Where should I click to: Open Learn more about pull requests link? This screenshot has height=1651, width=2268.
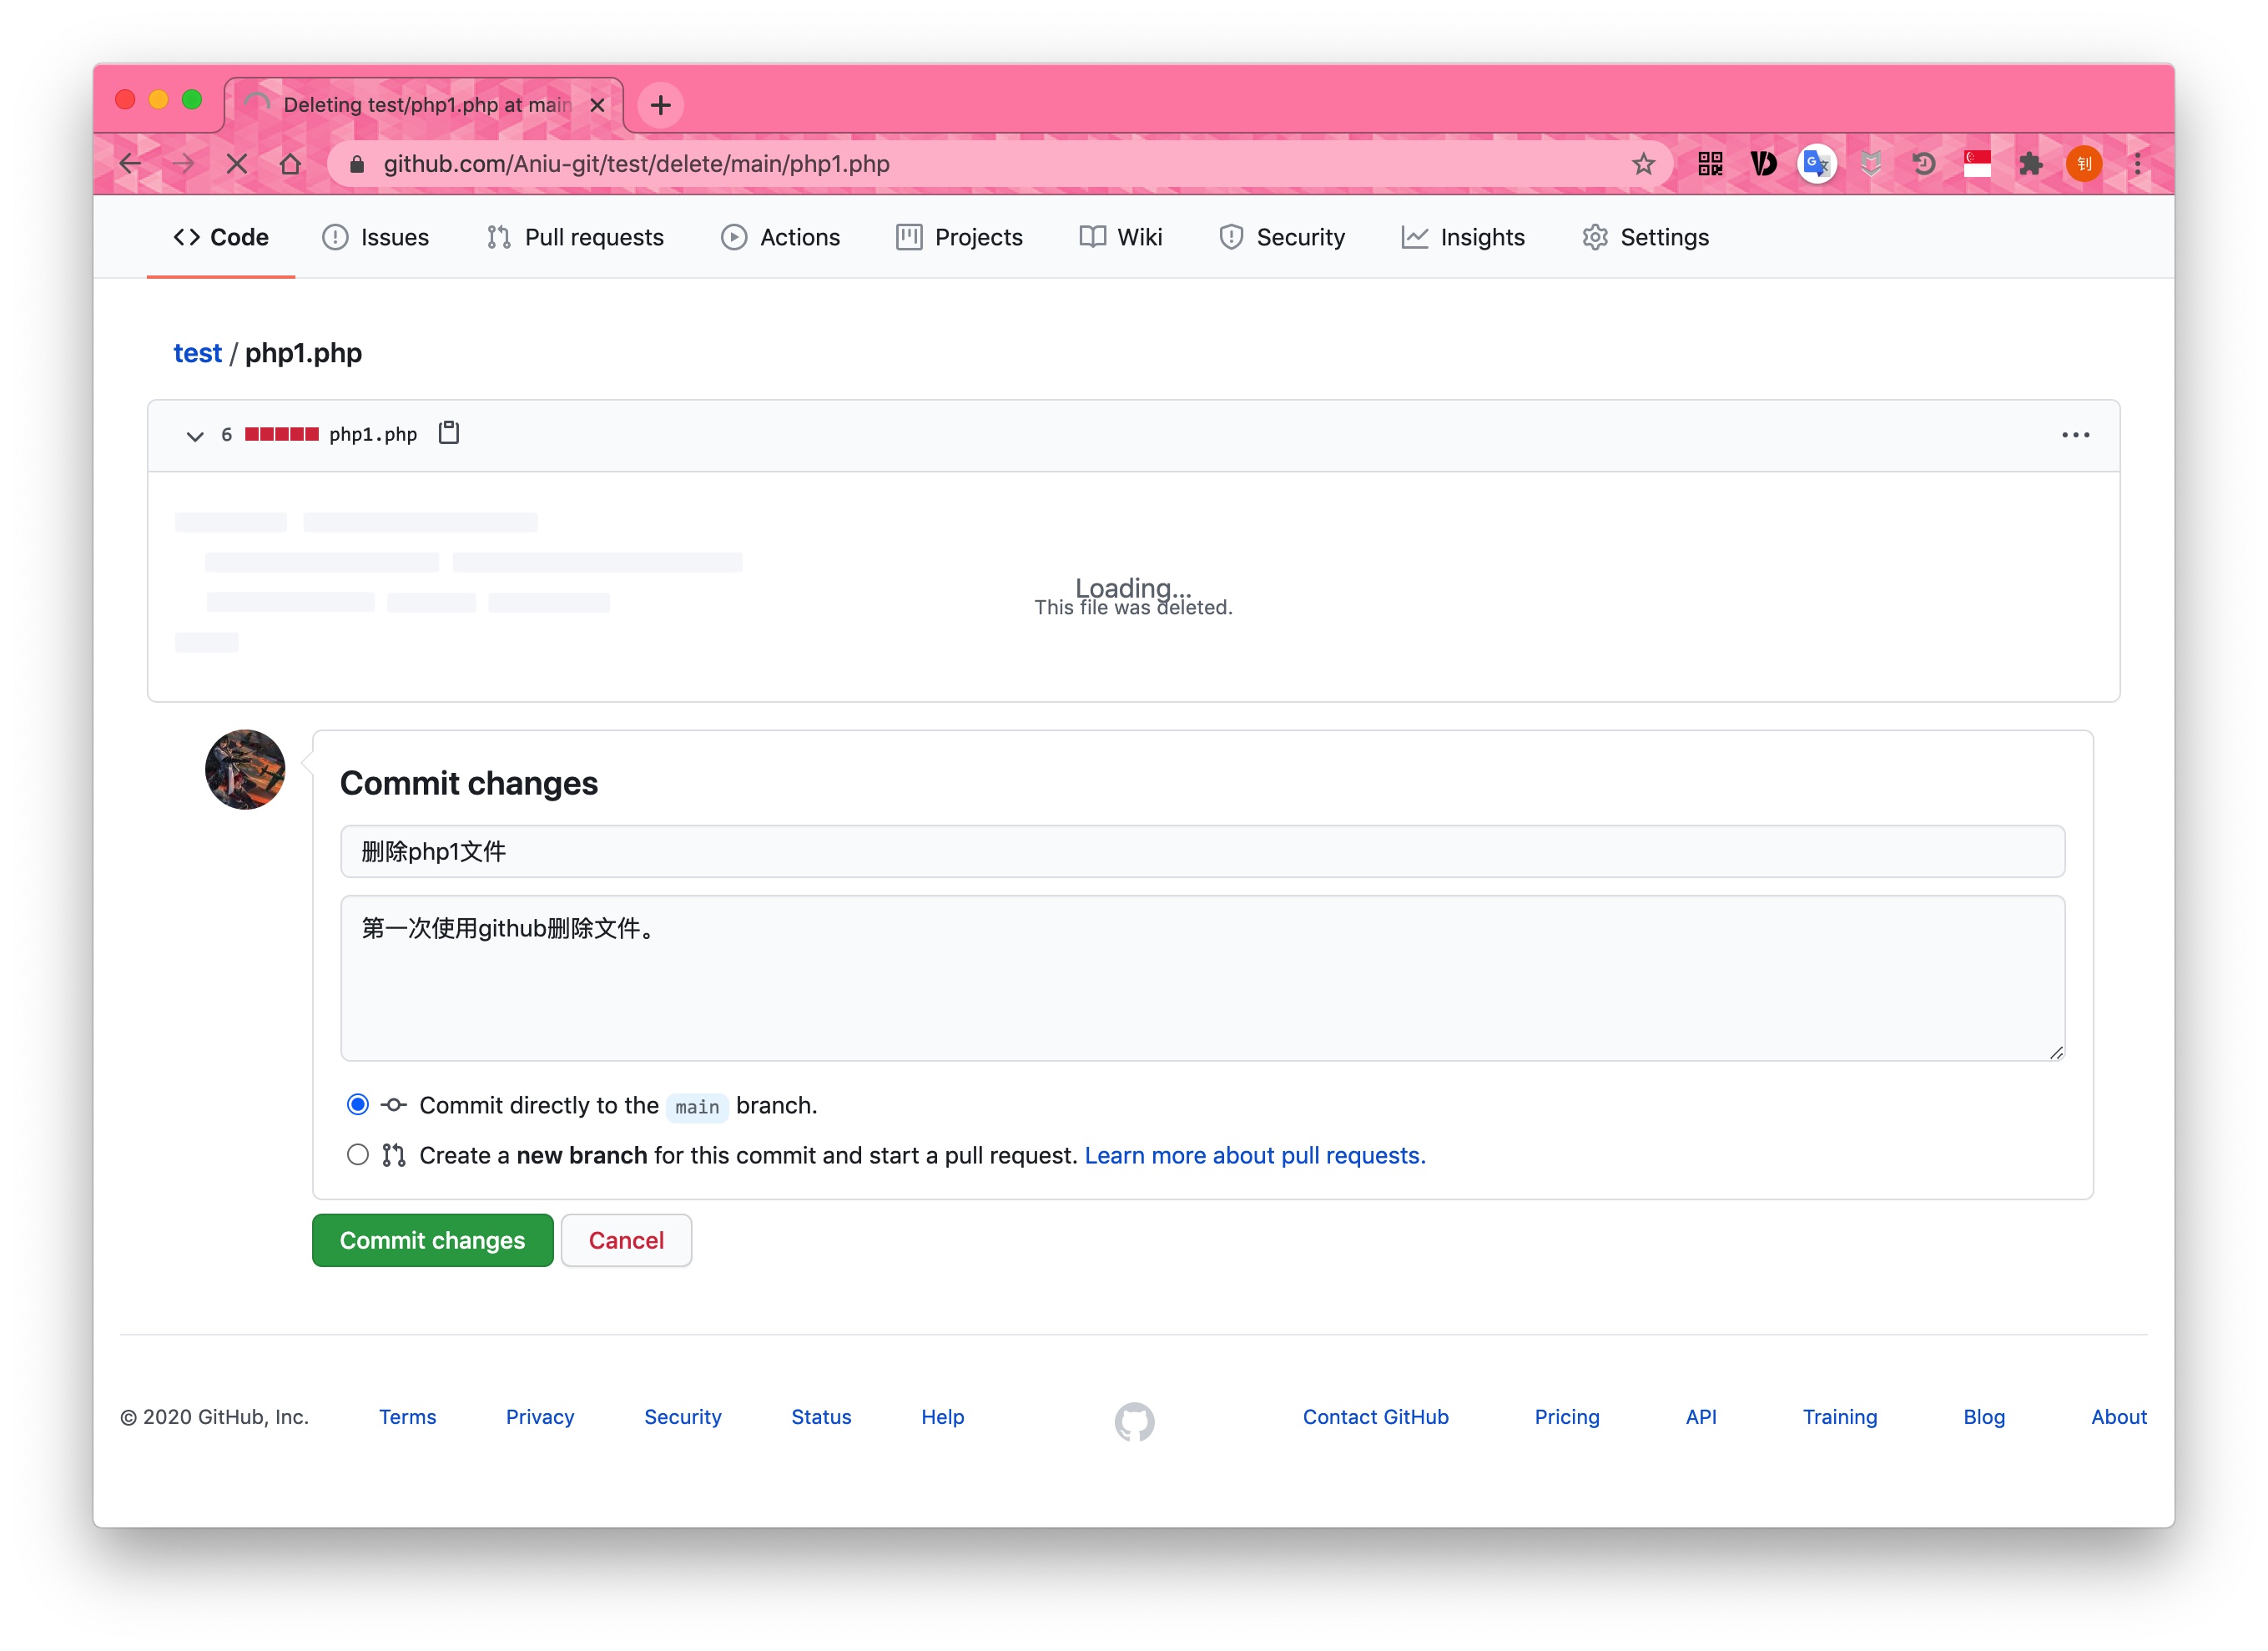(x=1254, y=1155)
